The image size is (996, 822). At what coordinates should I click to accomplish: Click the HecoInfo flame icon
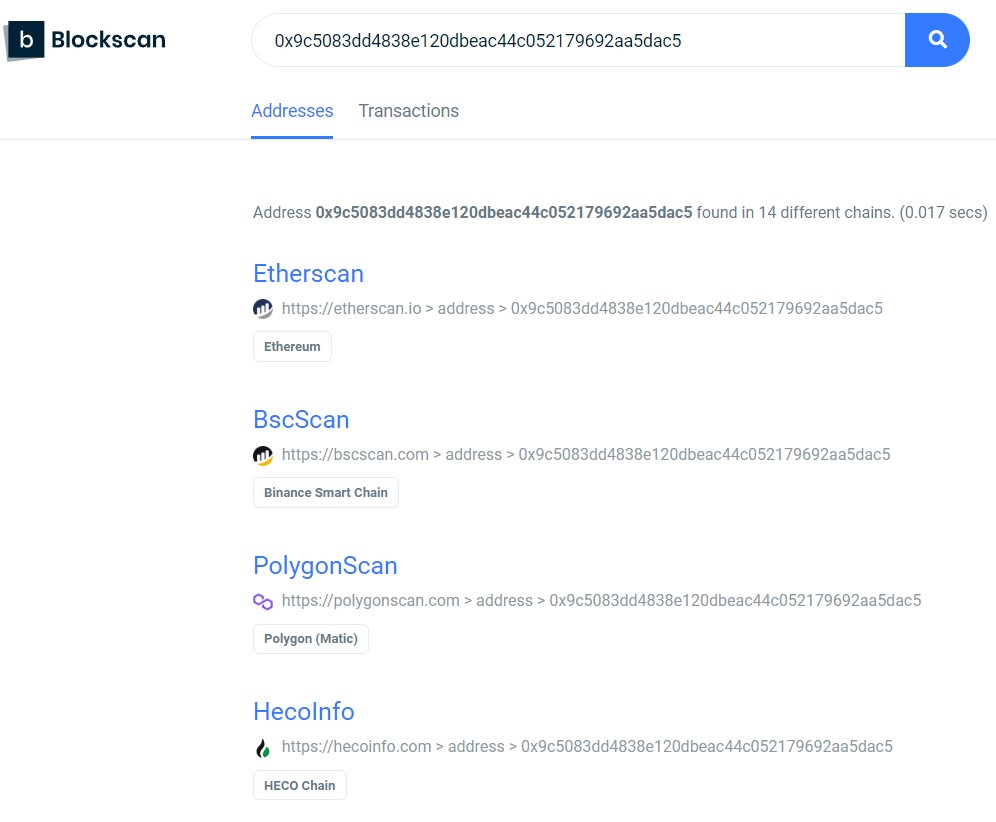coord(263,747)
